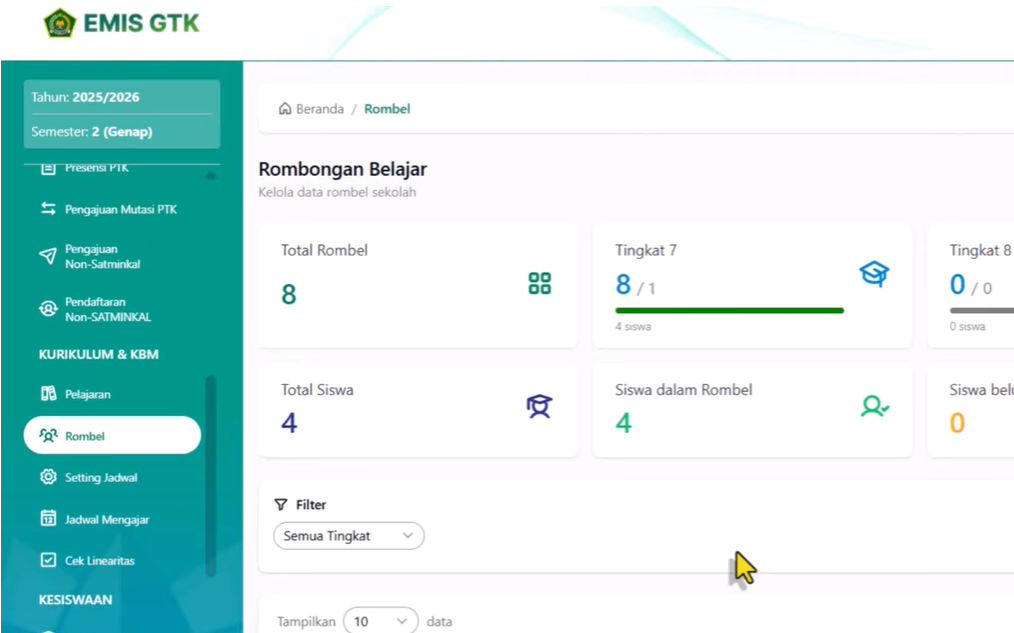The height and width of the screenshot is (633, 1014).
Task: Click the EMIS GTK logo
Action: 120,23
